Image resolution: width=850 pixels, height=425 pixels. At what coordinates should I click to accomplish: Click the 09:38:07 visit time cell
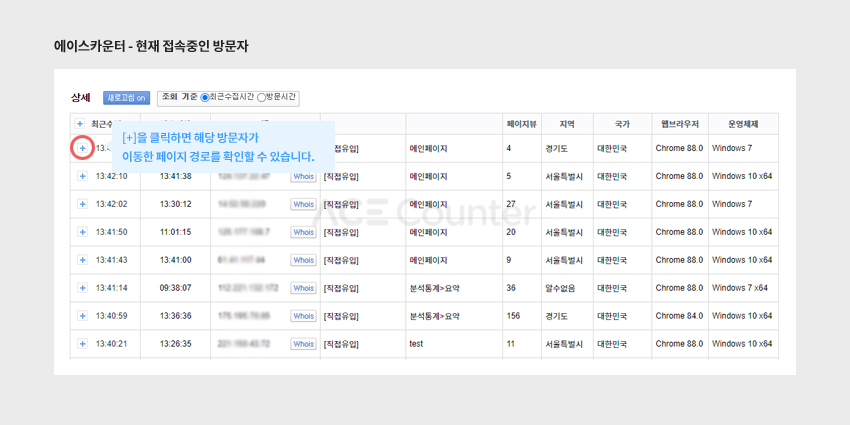coord(175,288)
